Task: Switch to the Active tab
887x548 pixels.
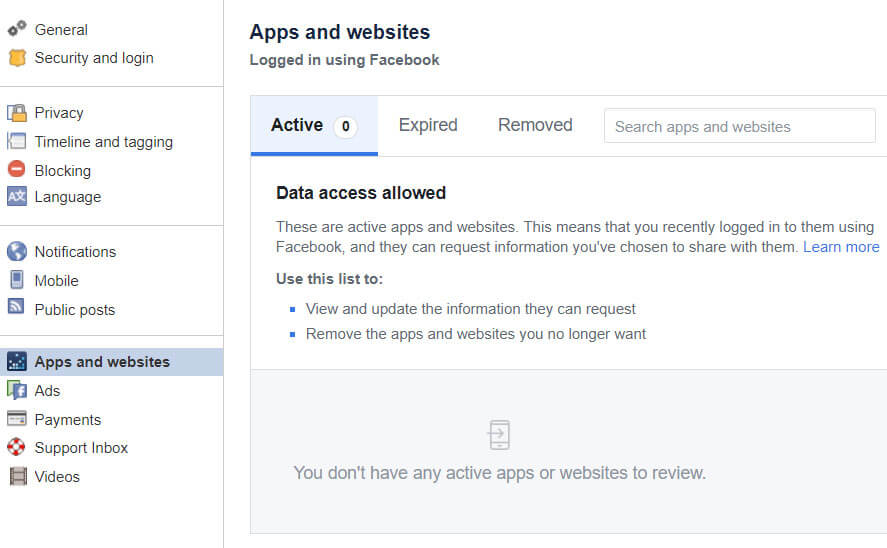Action: (x=314, y=126)
